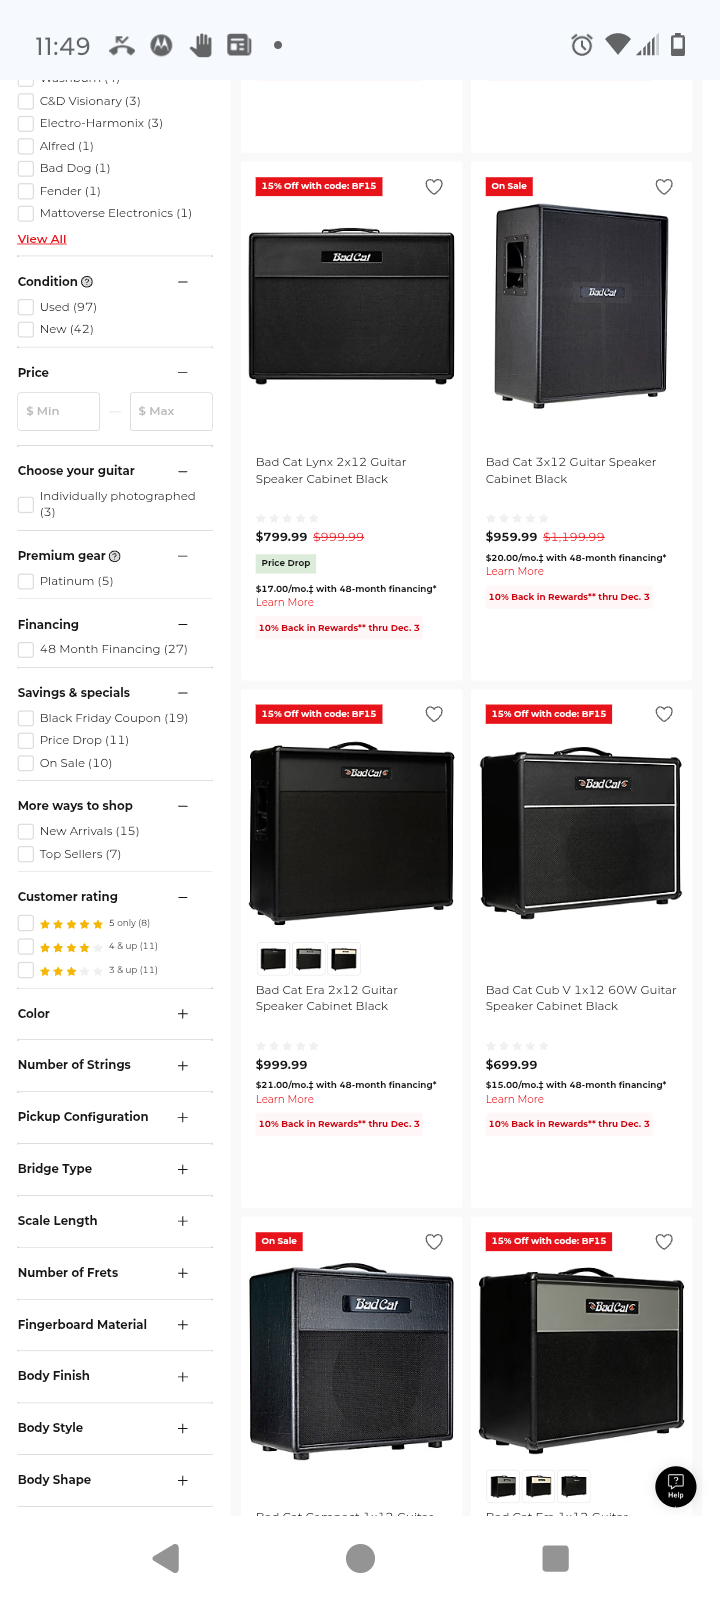Click the minimum price input field
720x1600 pixels.
click(x=59, y=411)
